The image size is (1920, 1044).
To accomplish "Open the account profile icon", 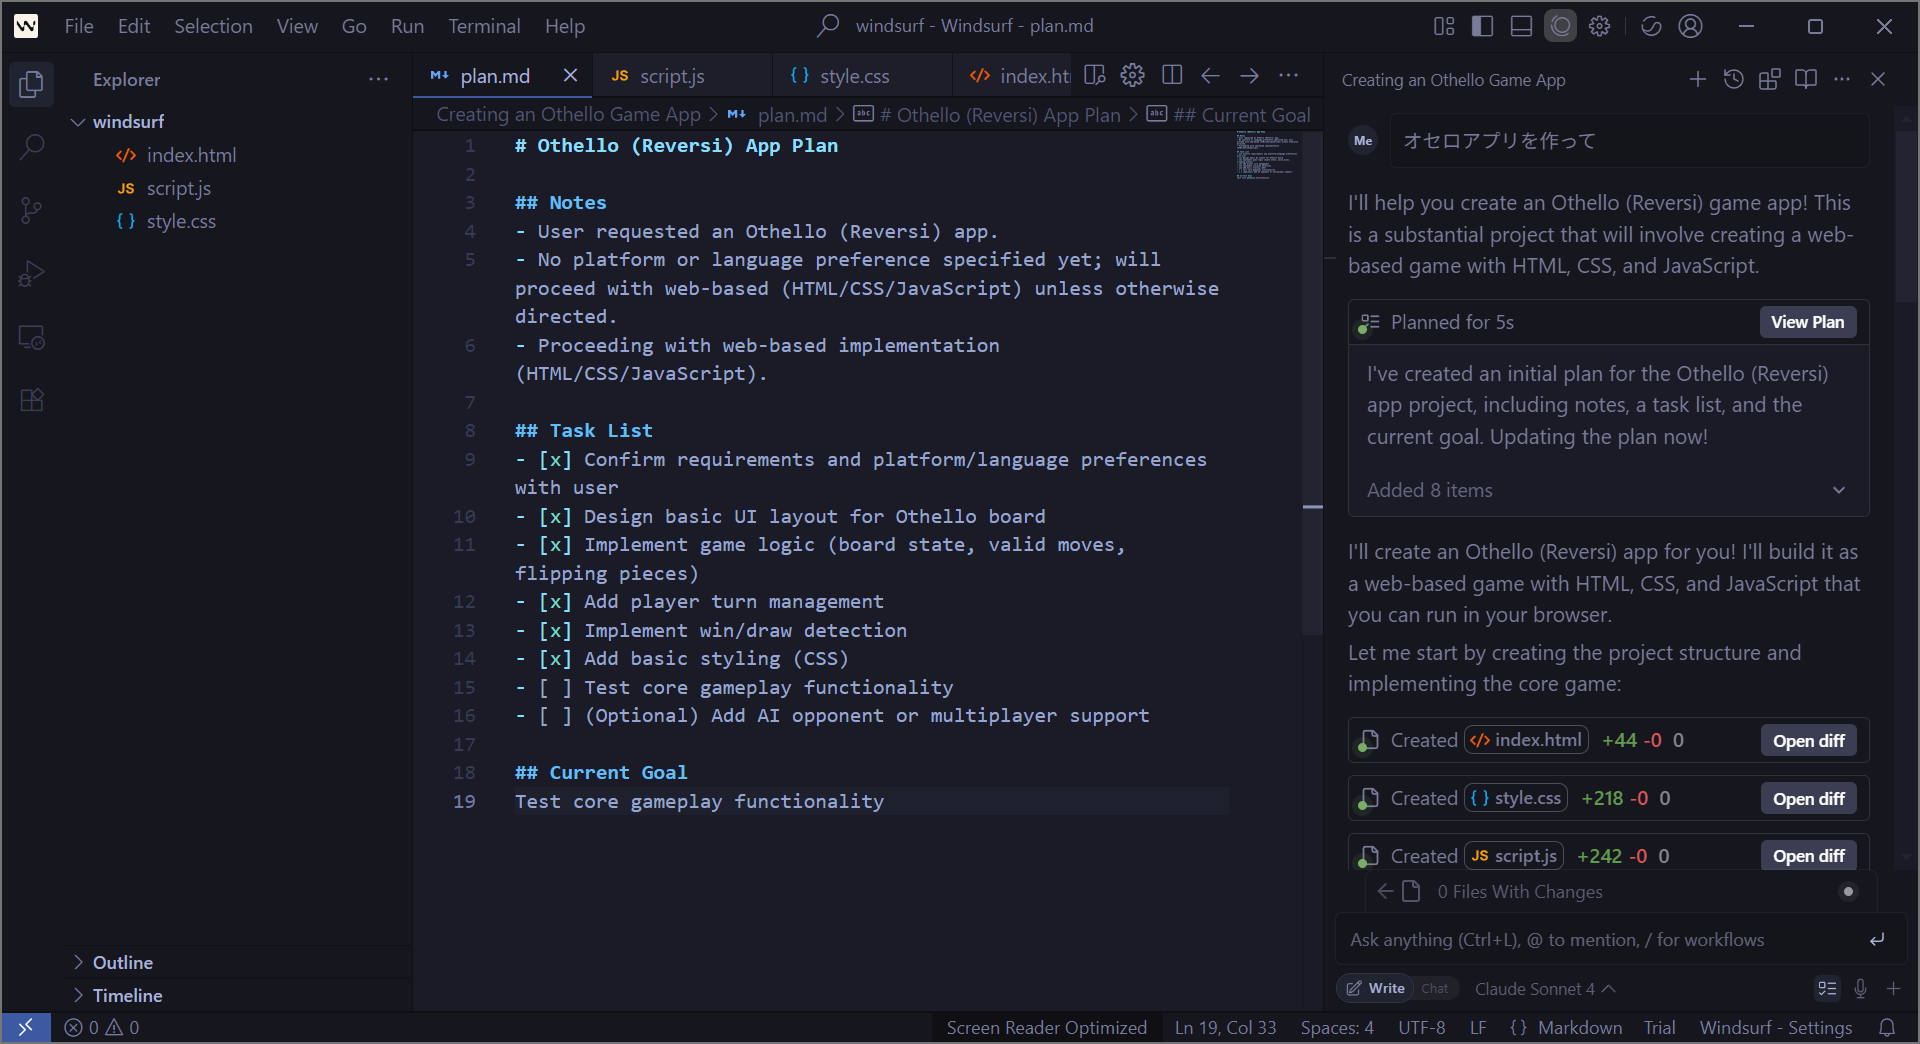I will tap(1691, 26).
